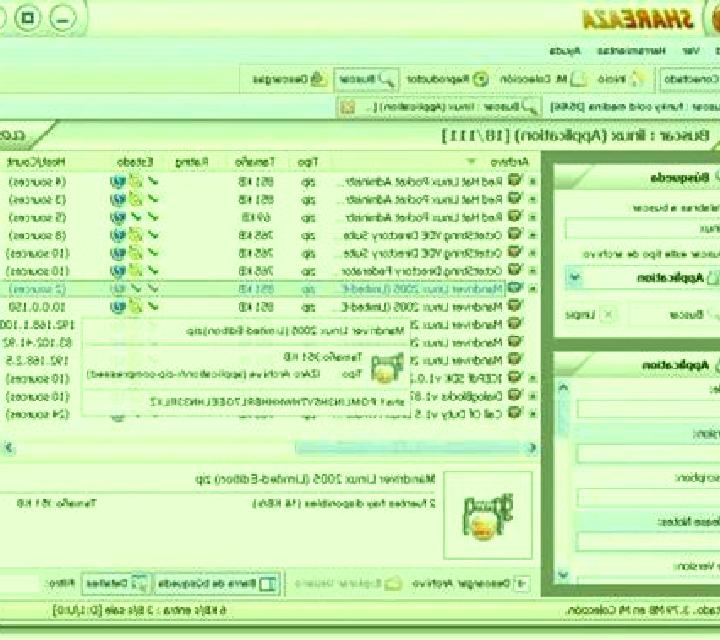The width and height of the screenshot is (720, 640).
Task: Click the down arrow of Application panel scrollbar
Action: (x=563, y=575)
